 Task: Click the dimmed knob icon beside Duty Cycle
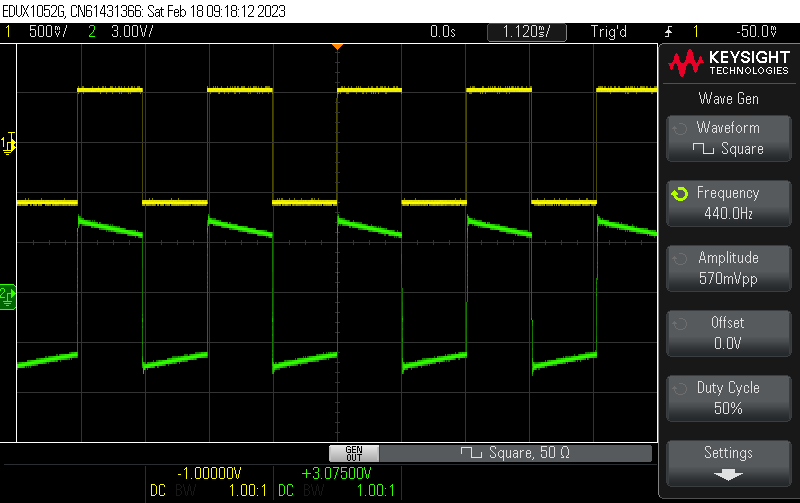click(x=680, y=389)
